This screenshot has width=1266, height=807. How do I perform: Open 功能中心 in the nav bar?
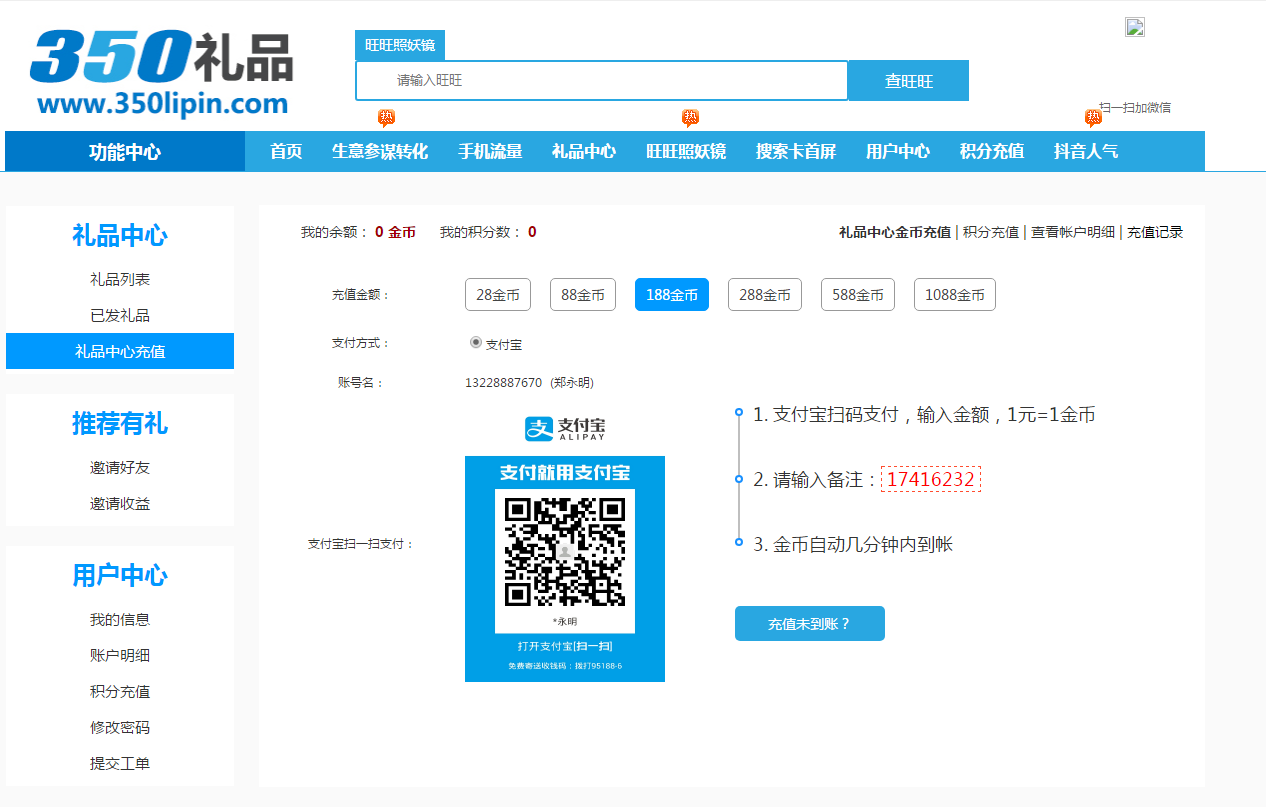pos(125,151)
